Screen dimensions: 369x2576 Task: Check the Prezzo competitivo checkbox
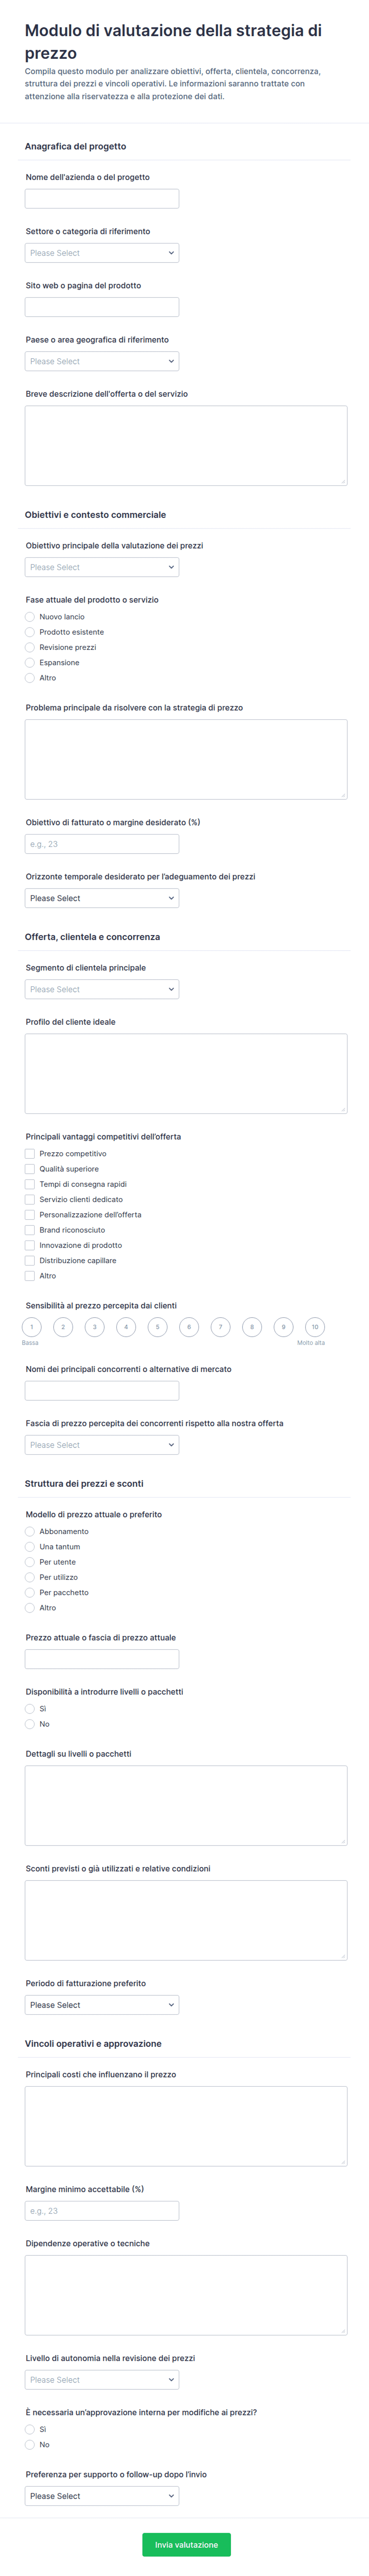point(30,1154)
